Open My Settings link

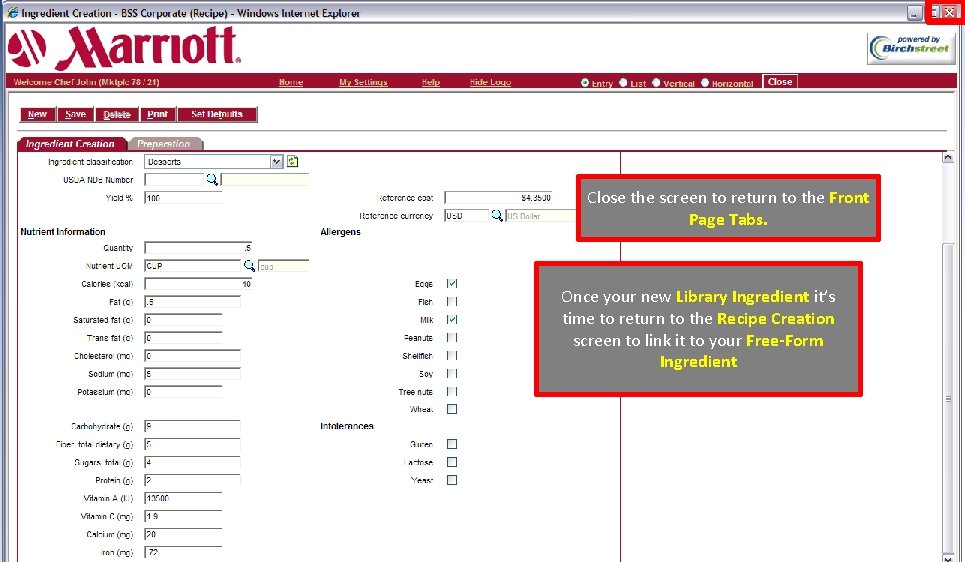[x=363, y=82]
